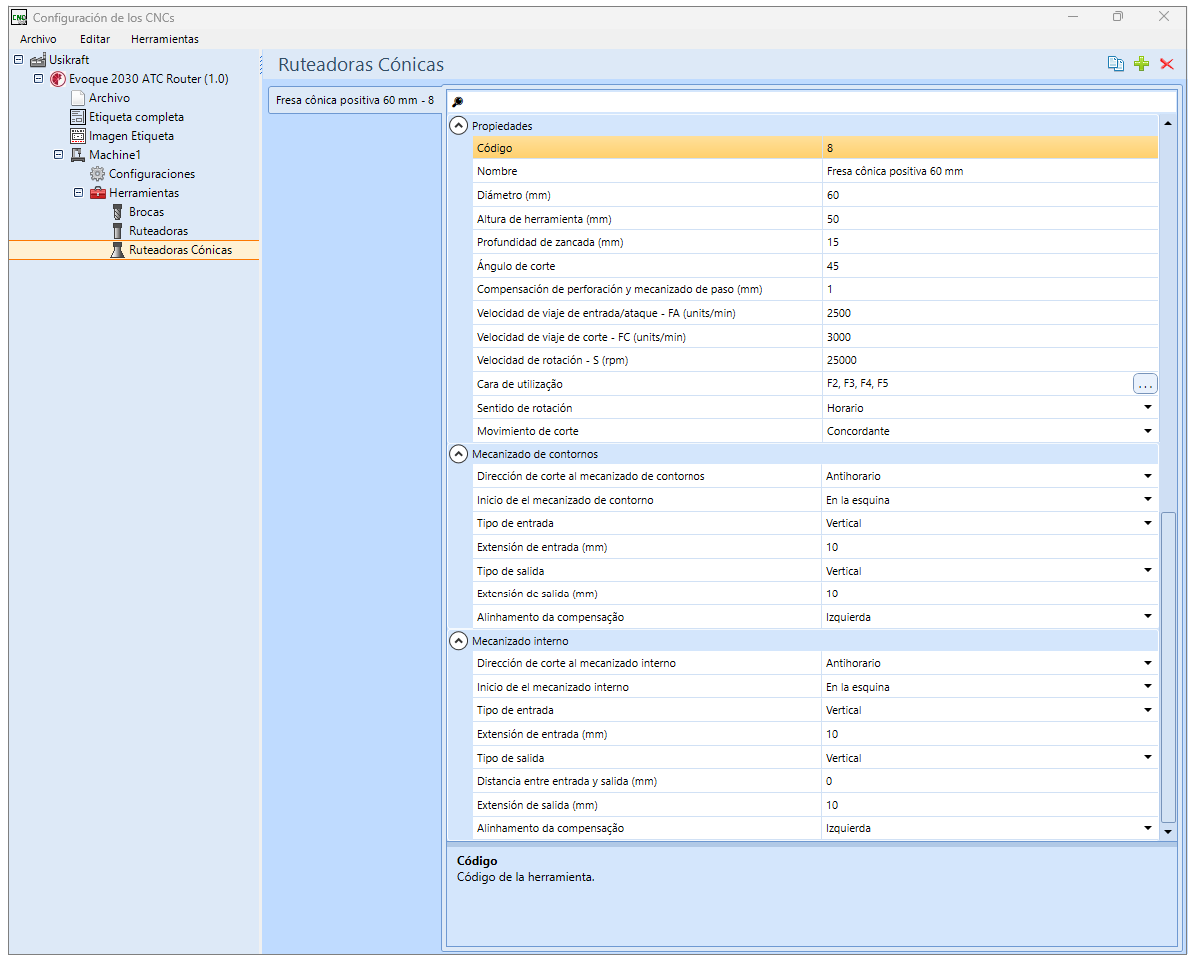Open Movimiento de corte dropdown
This screenshot has height=964, width=1196.
point(1147,431)
